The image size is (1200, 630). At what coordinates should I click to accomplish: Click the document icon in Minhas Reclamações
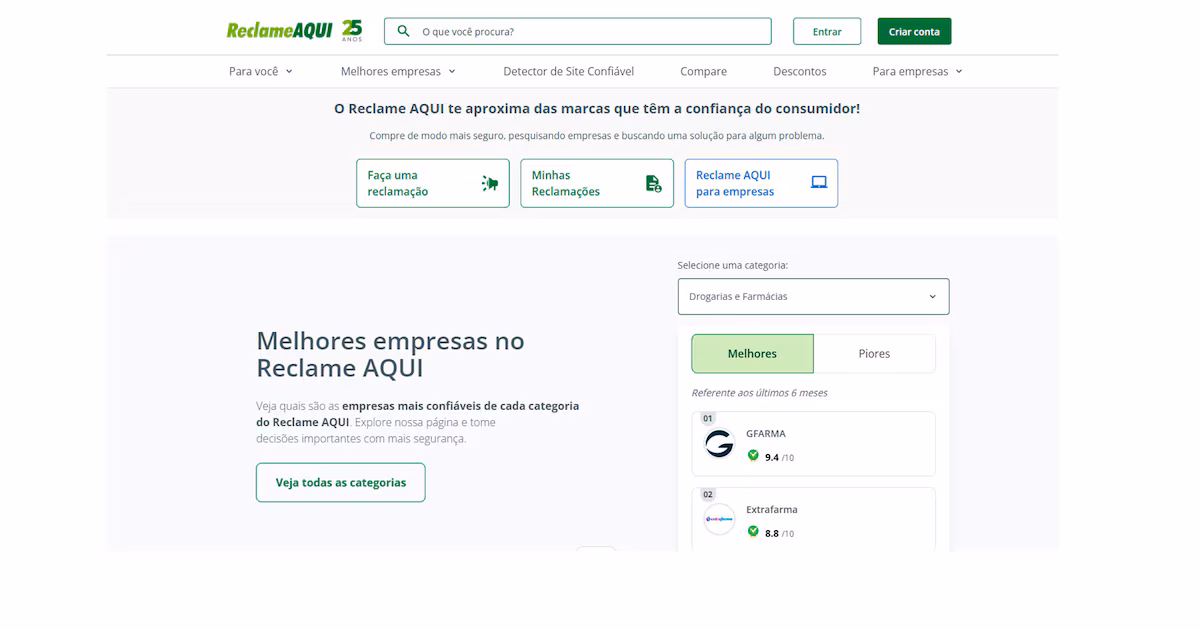653,183
